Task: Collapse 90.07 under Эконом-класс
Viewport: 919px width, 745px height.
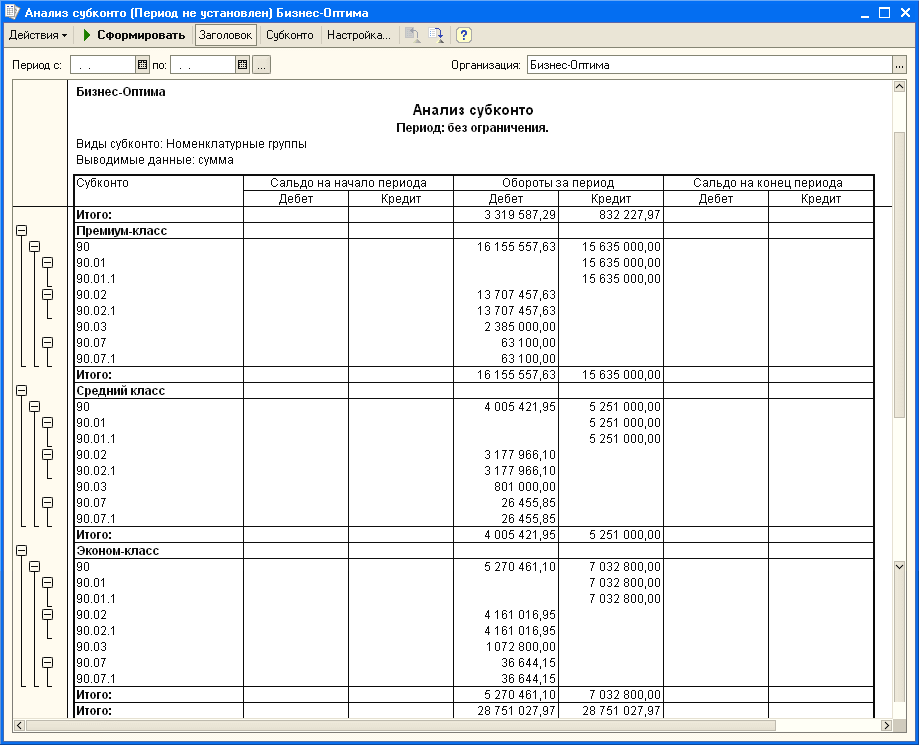Action: (x=47, y=662)
